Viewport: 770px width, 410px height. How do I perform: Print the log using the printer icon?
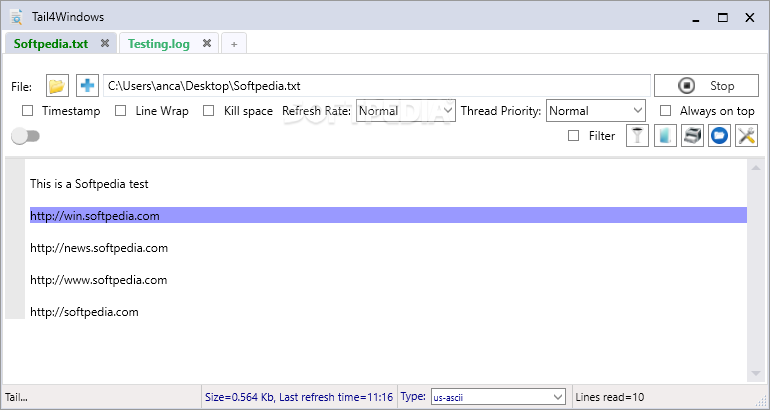tap(692, 136)
